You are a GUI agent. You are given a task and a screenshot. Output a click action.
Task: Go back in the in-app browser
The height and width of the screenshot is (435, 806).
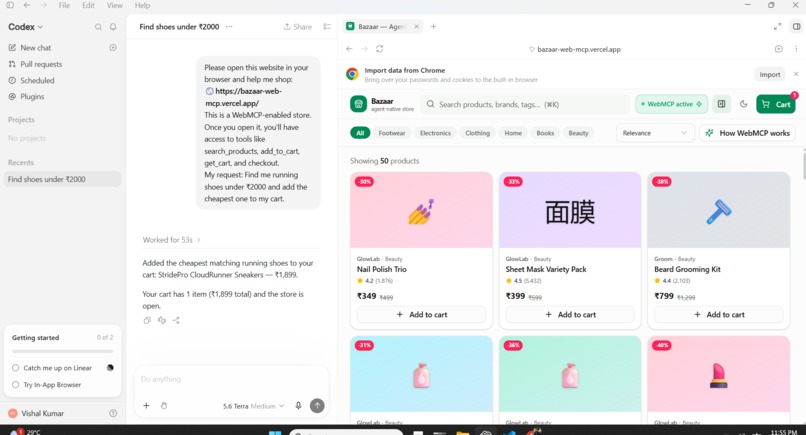point(350,49)
